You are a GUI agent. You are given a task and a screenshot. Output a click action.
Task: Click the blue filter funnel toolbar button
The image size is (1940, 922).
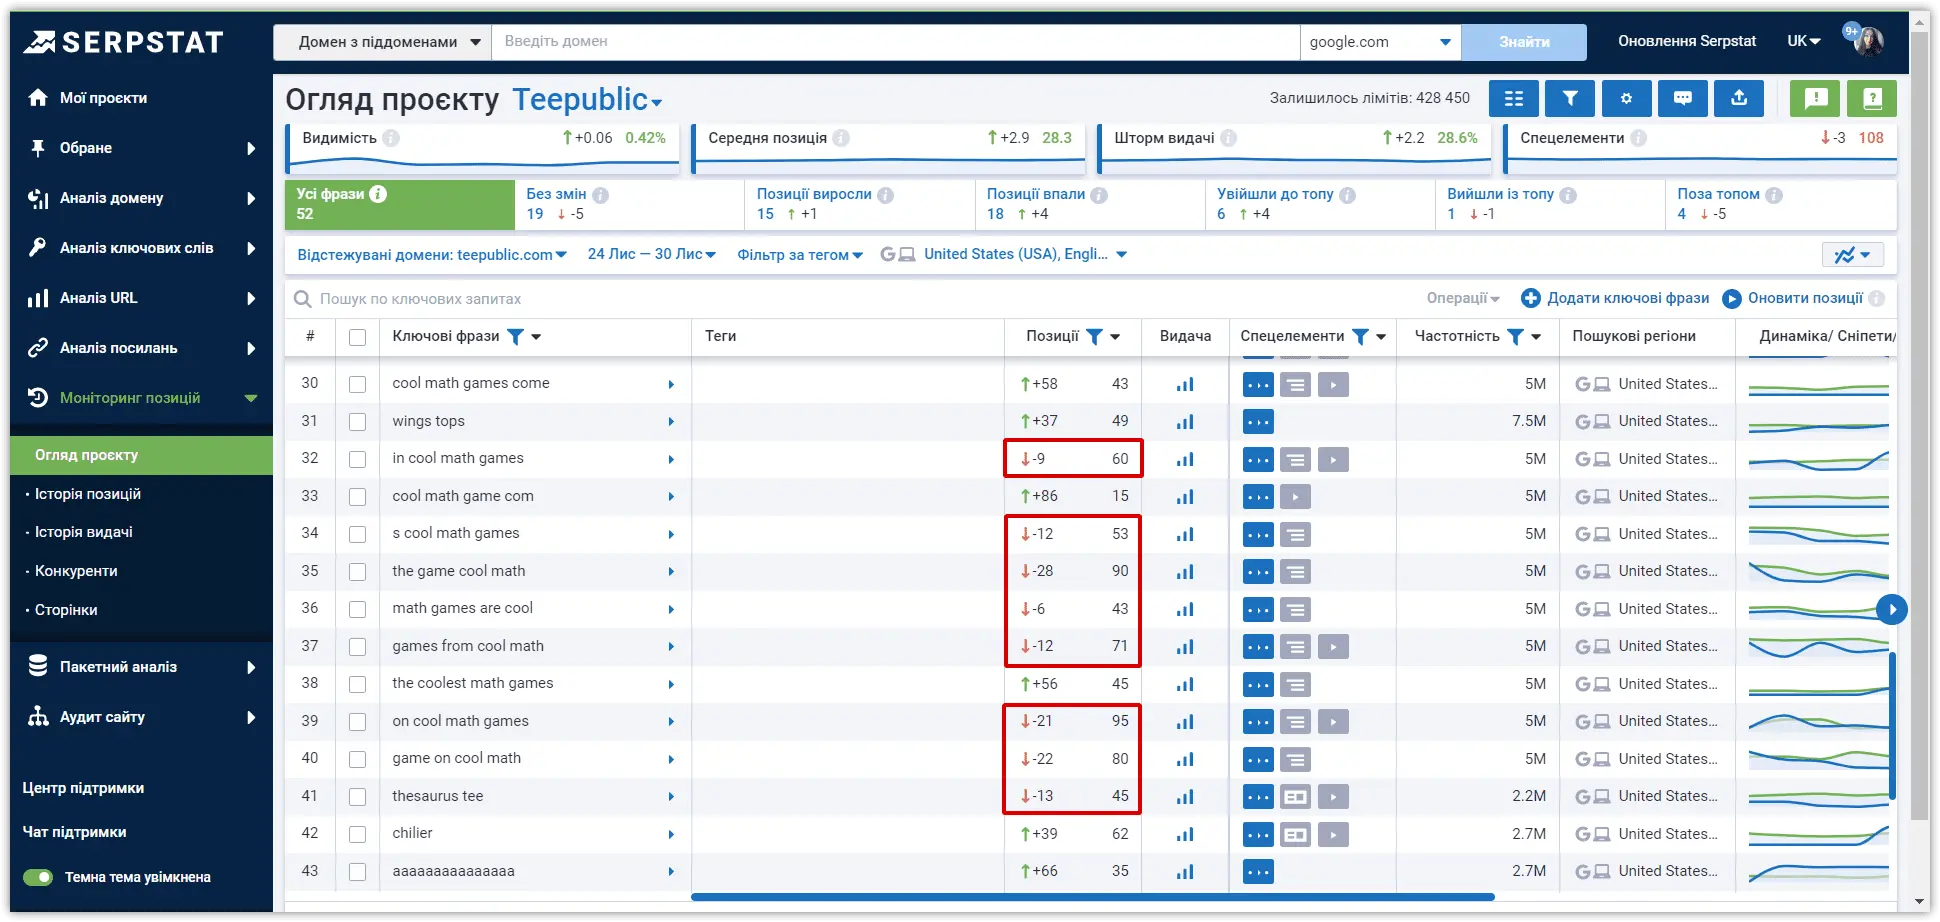(1570, 98)
